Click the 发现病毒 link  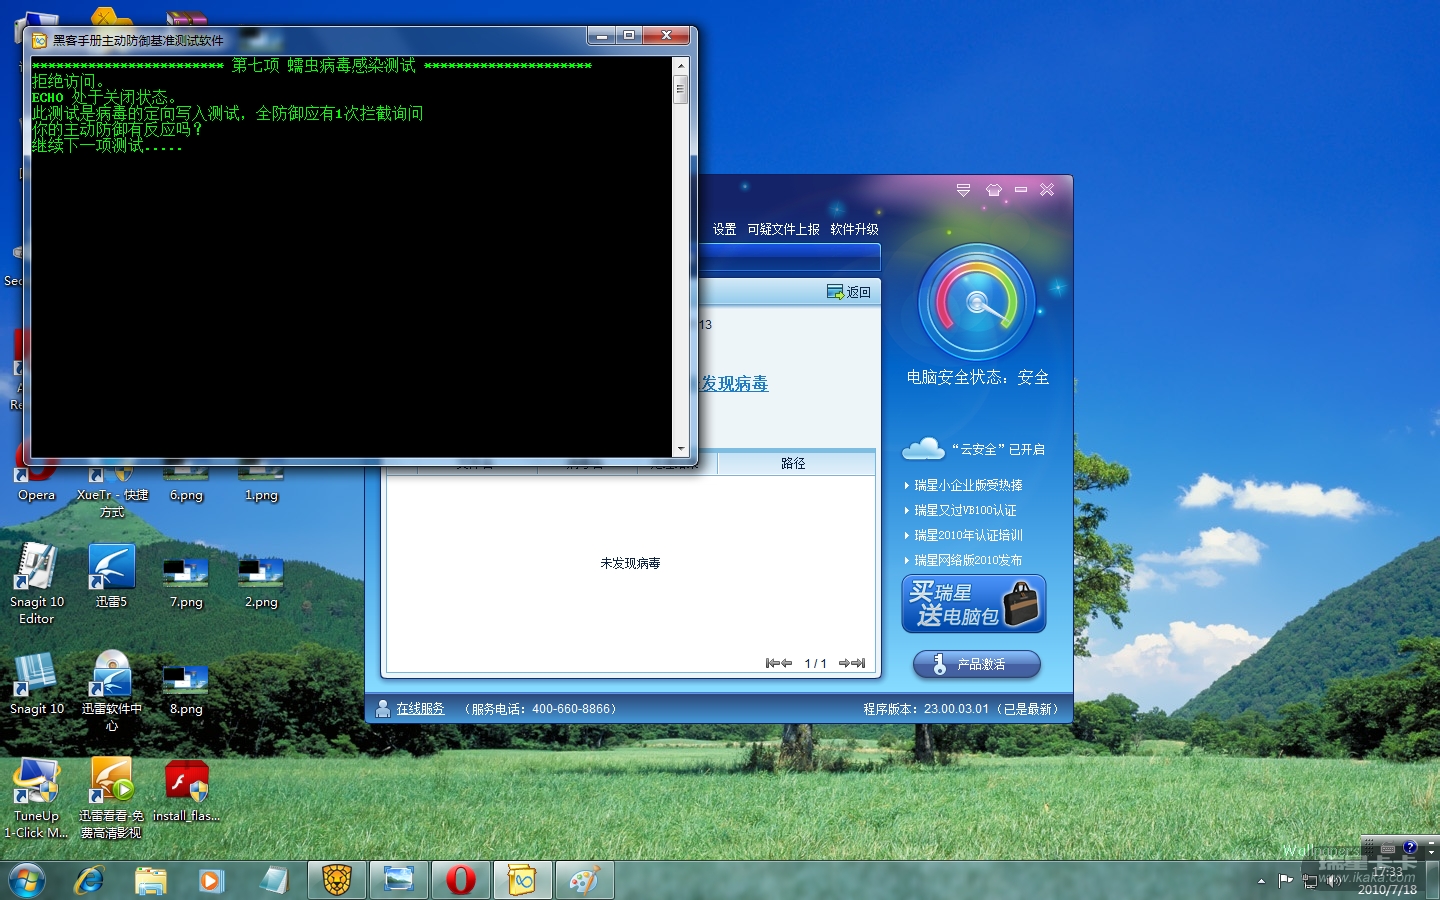click(735, 383)
